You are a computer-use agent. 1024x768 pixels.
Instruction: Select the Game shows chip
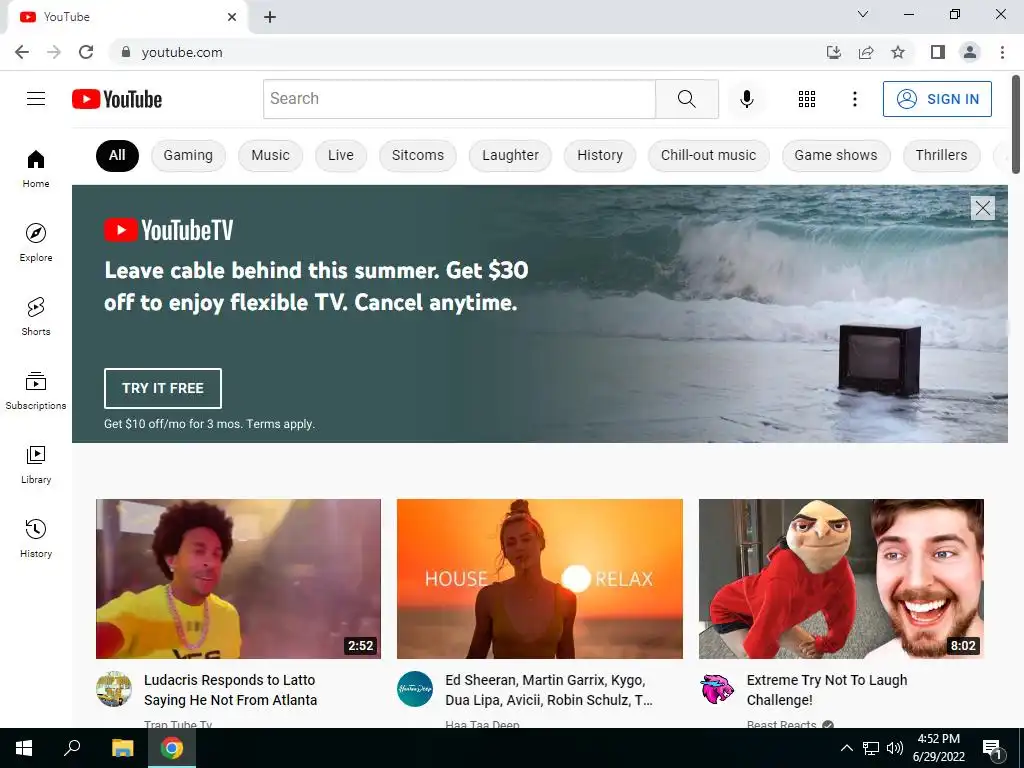(836, 155)
